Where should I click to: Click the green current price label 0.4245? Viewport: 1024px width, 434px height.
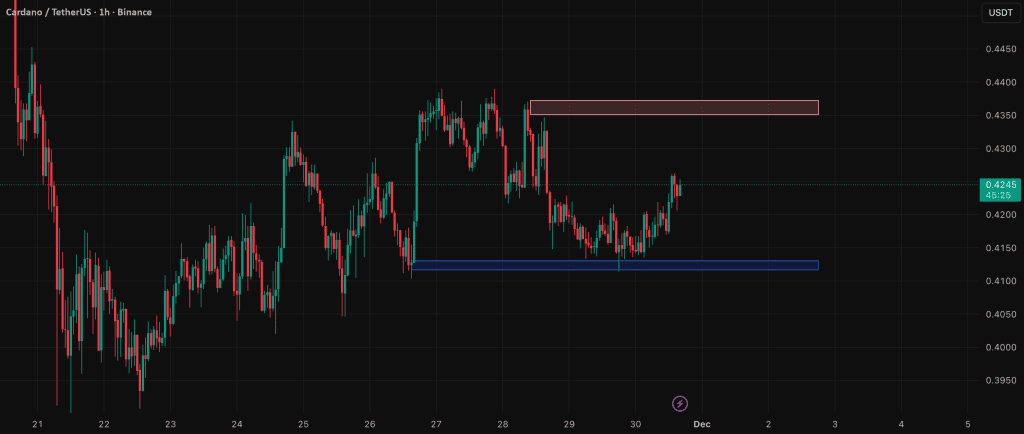click(1000, 184)
